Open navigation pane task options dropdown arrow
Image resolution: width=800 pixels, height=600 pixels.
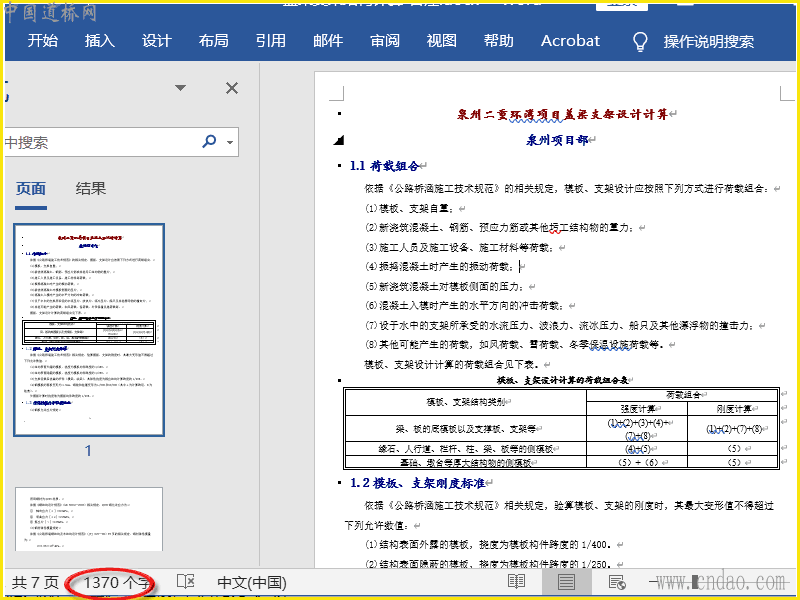181,88
